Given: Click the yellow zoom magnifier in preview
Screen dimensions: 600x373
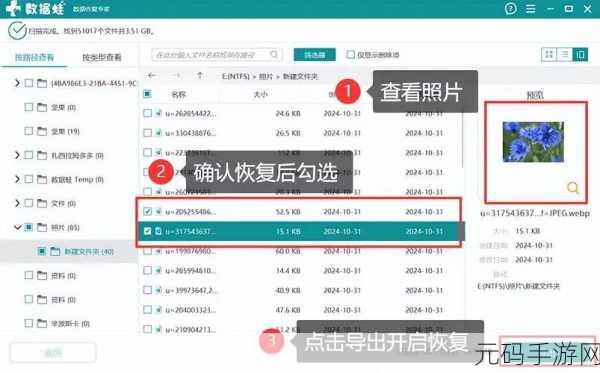Looking at the screenshot, I should [573, 187].
